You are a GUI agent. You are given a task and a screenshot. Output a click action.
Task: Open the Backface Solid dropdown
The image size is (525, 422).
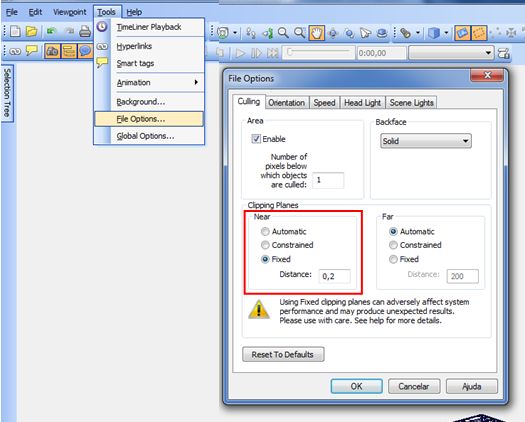click(426, 141)
